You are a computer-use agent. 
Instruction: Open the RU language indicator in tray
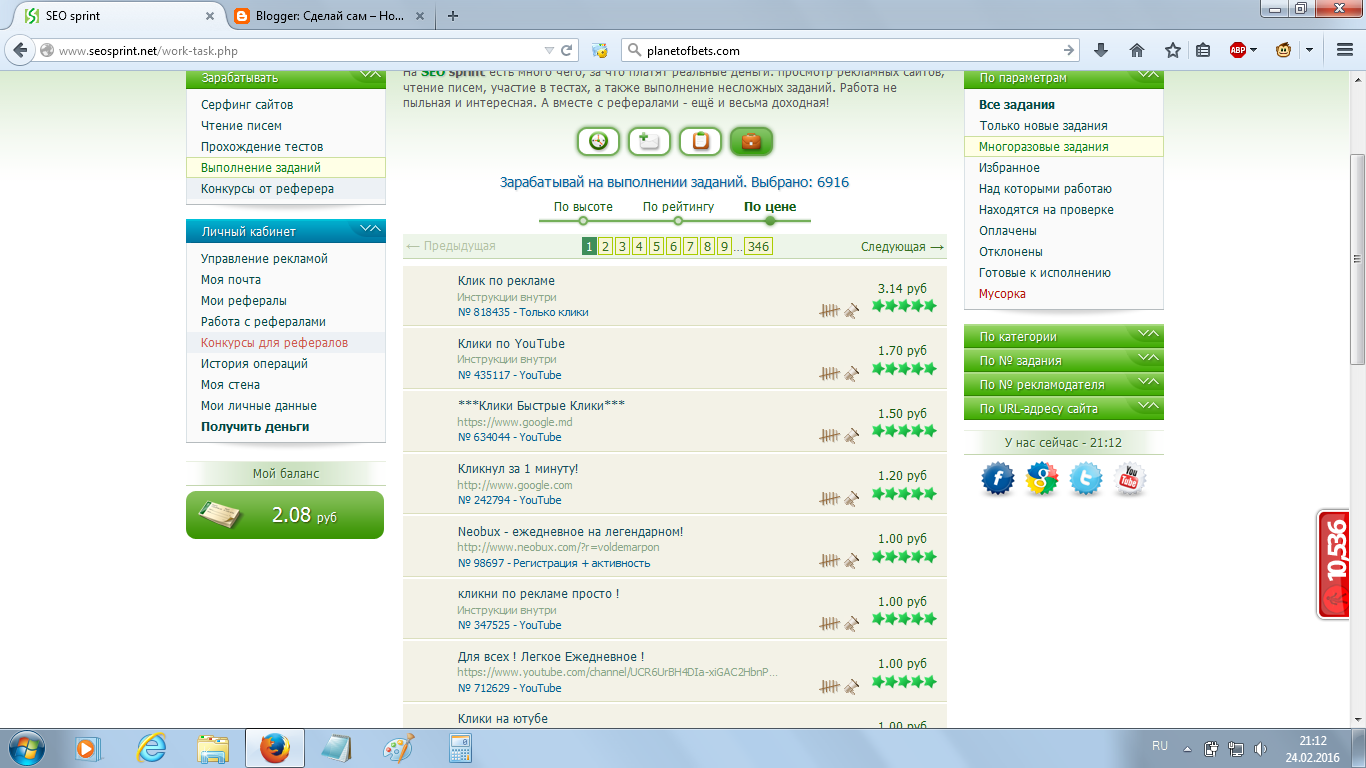point(1160,746)
